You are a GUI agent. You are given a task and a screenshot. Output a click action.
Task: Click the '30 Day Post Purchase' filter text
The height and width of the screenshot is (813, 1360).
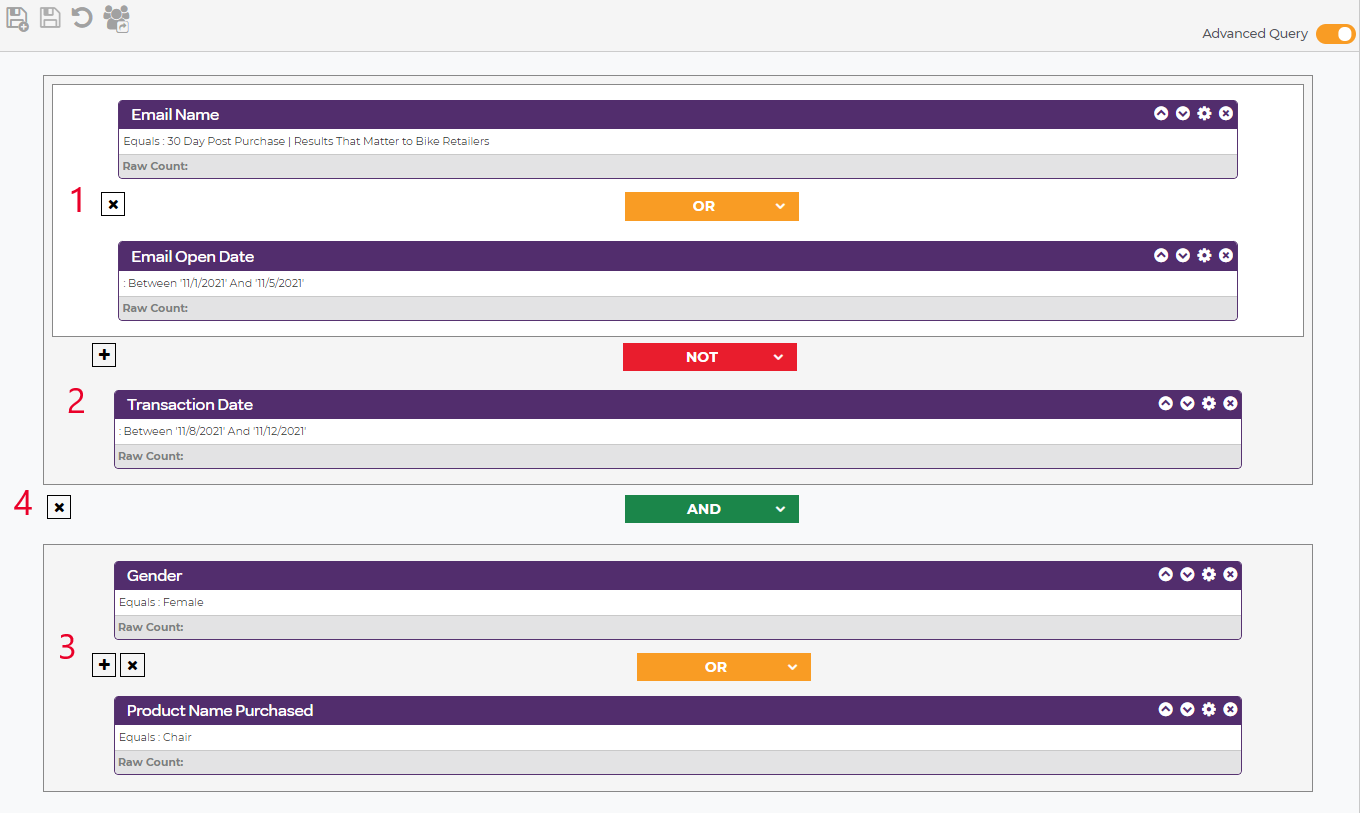click(x=306, y=142)
